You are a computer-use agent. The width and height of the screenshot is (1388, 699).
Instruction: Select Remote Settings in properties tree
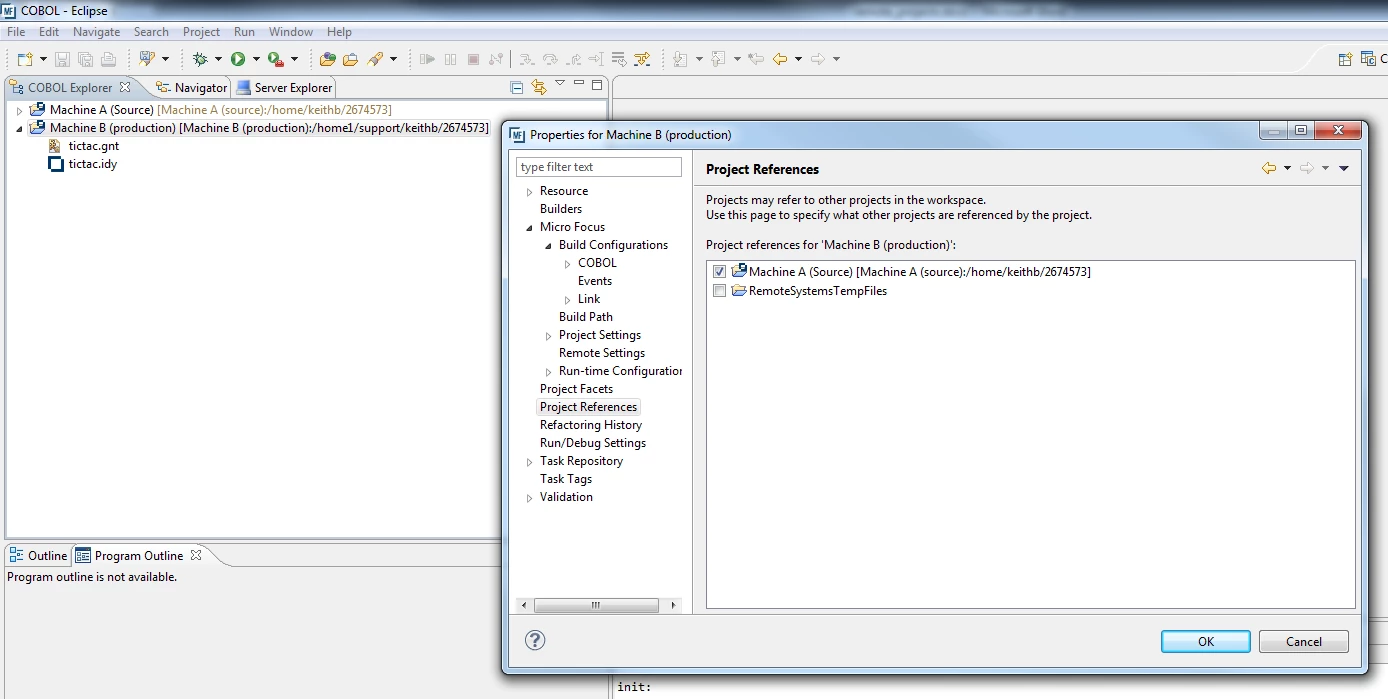(602, 353)
